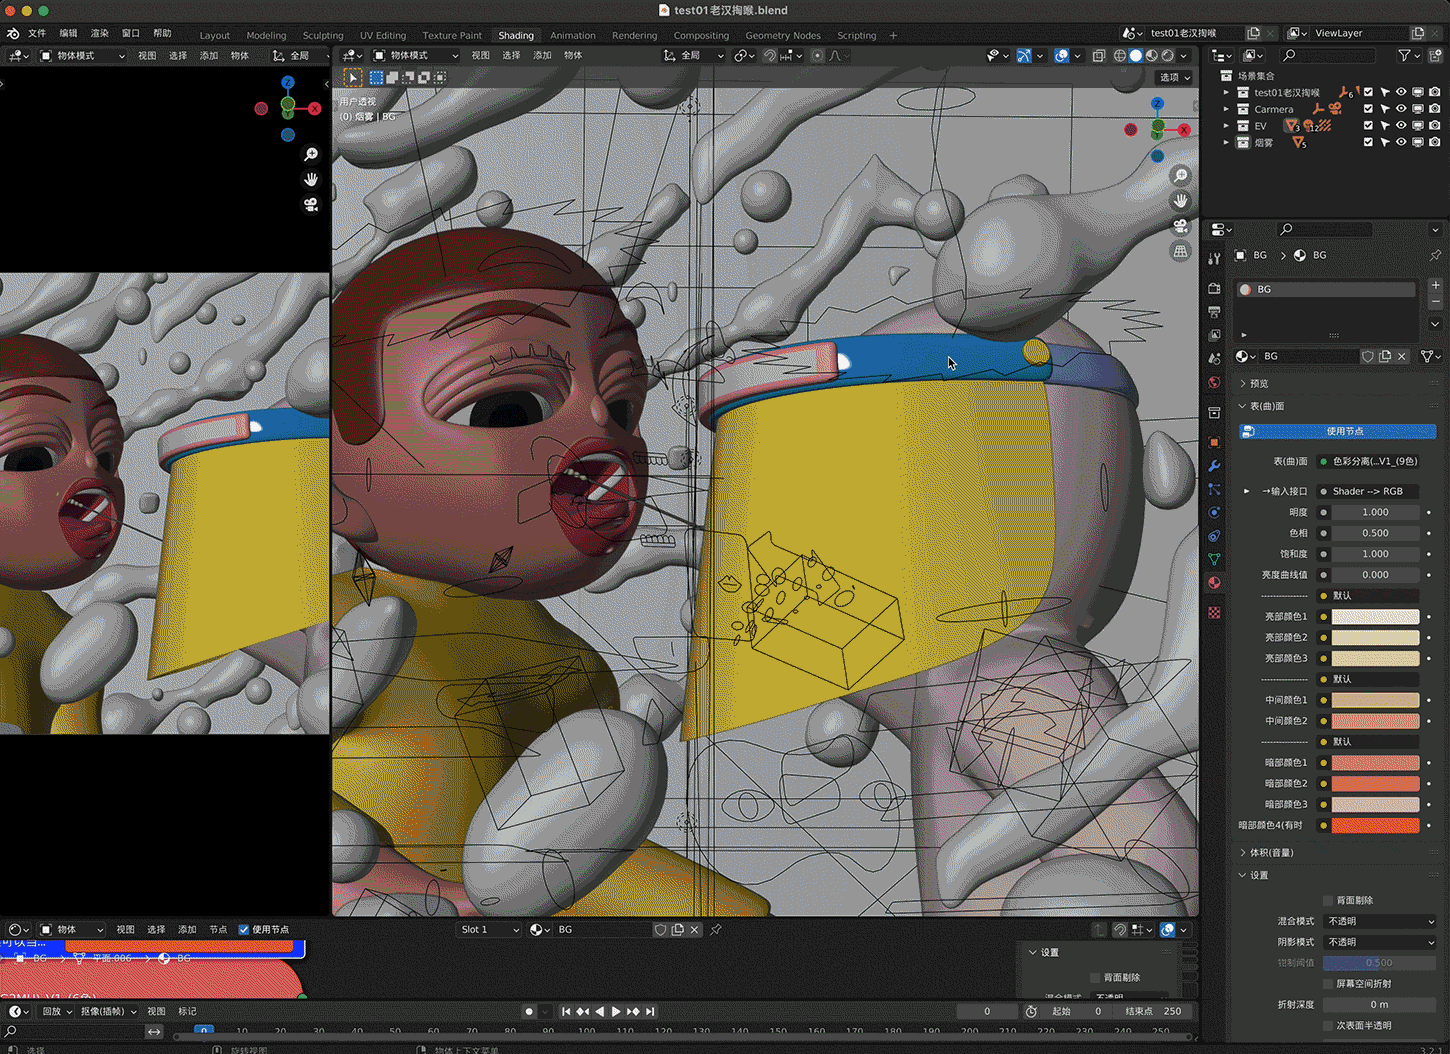
Task: Switch to the Geometry Nodes workspace tab
Action: (783, 35)
